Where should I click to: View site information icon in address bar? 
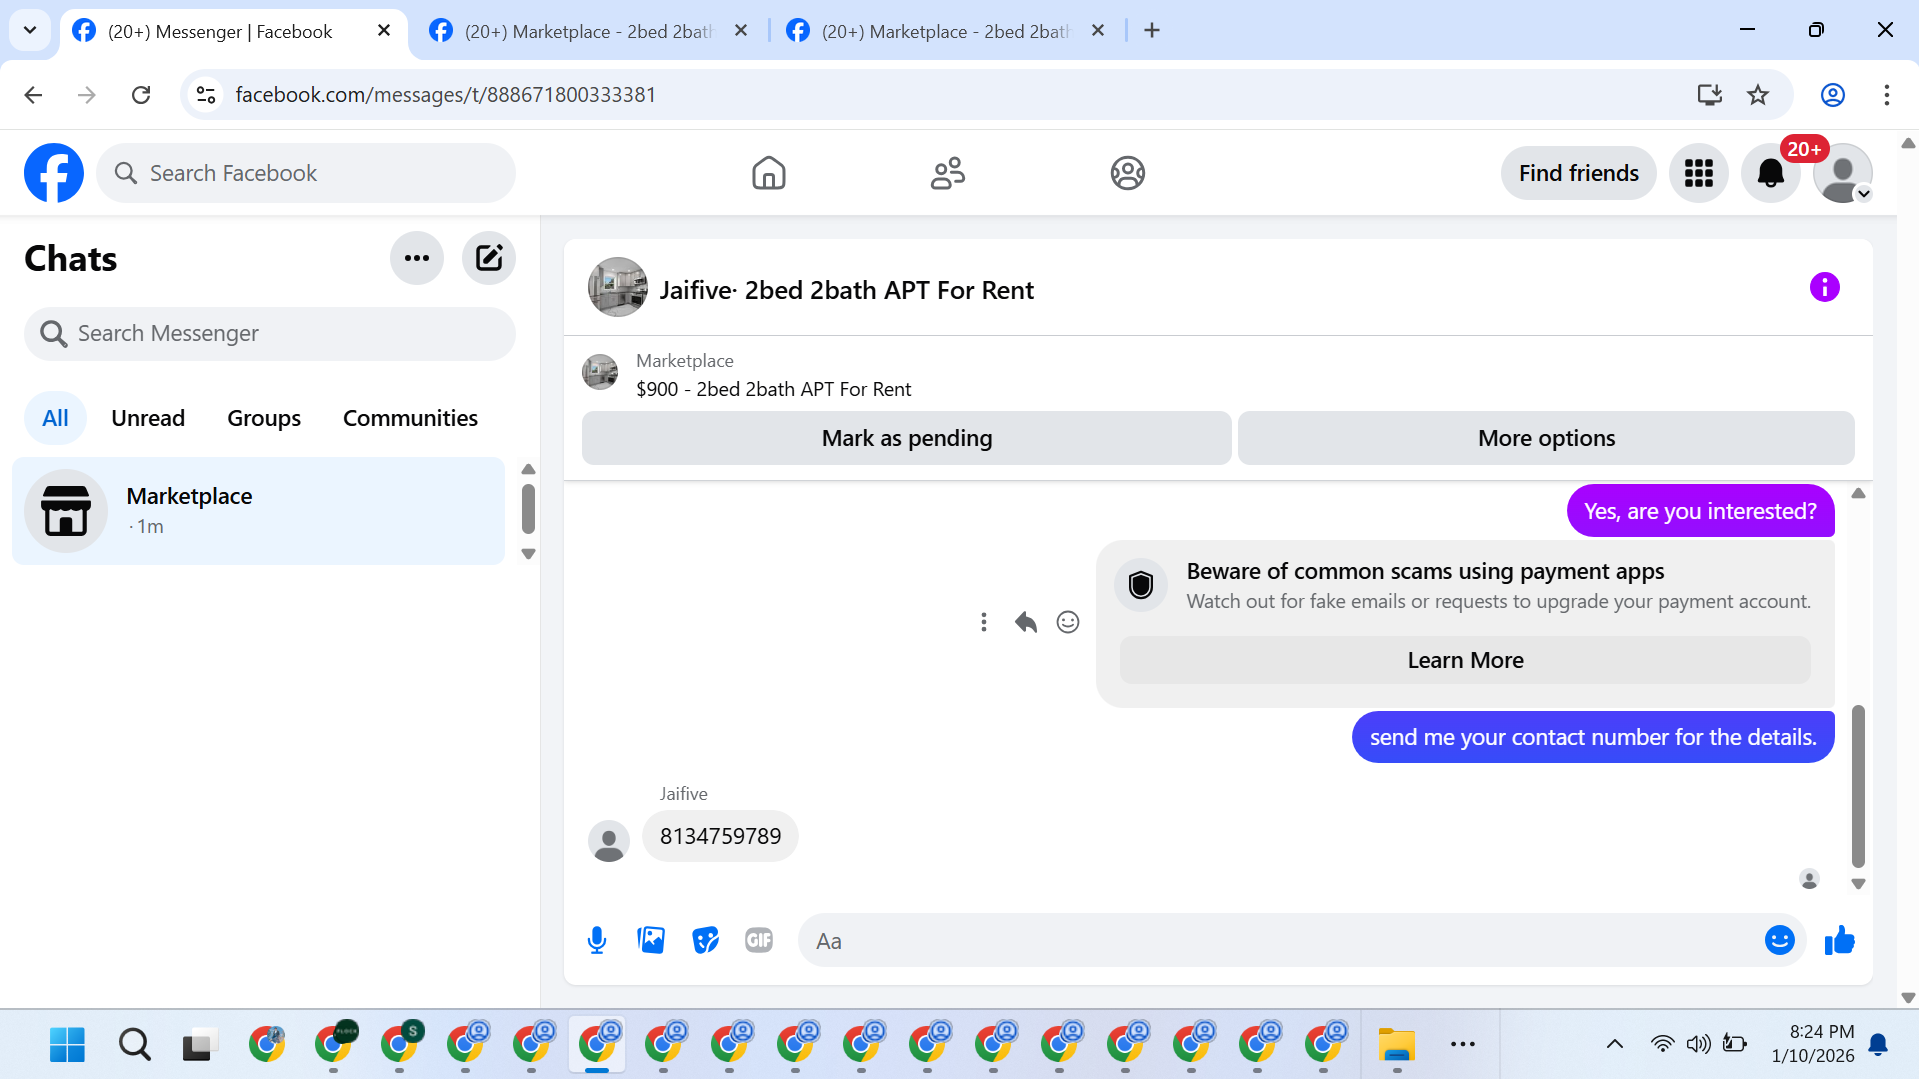206,94
